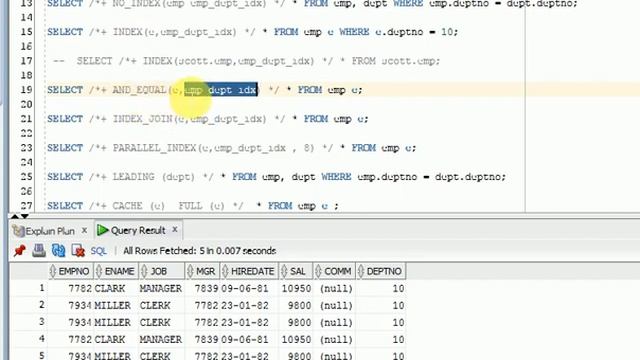Screen dimensions: 640x360
Task: Click the up arrow on the panel splitter
Action: (x=15, y=215)
